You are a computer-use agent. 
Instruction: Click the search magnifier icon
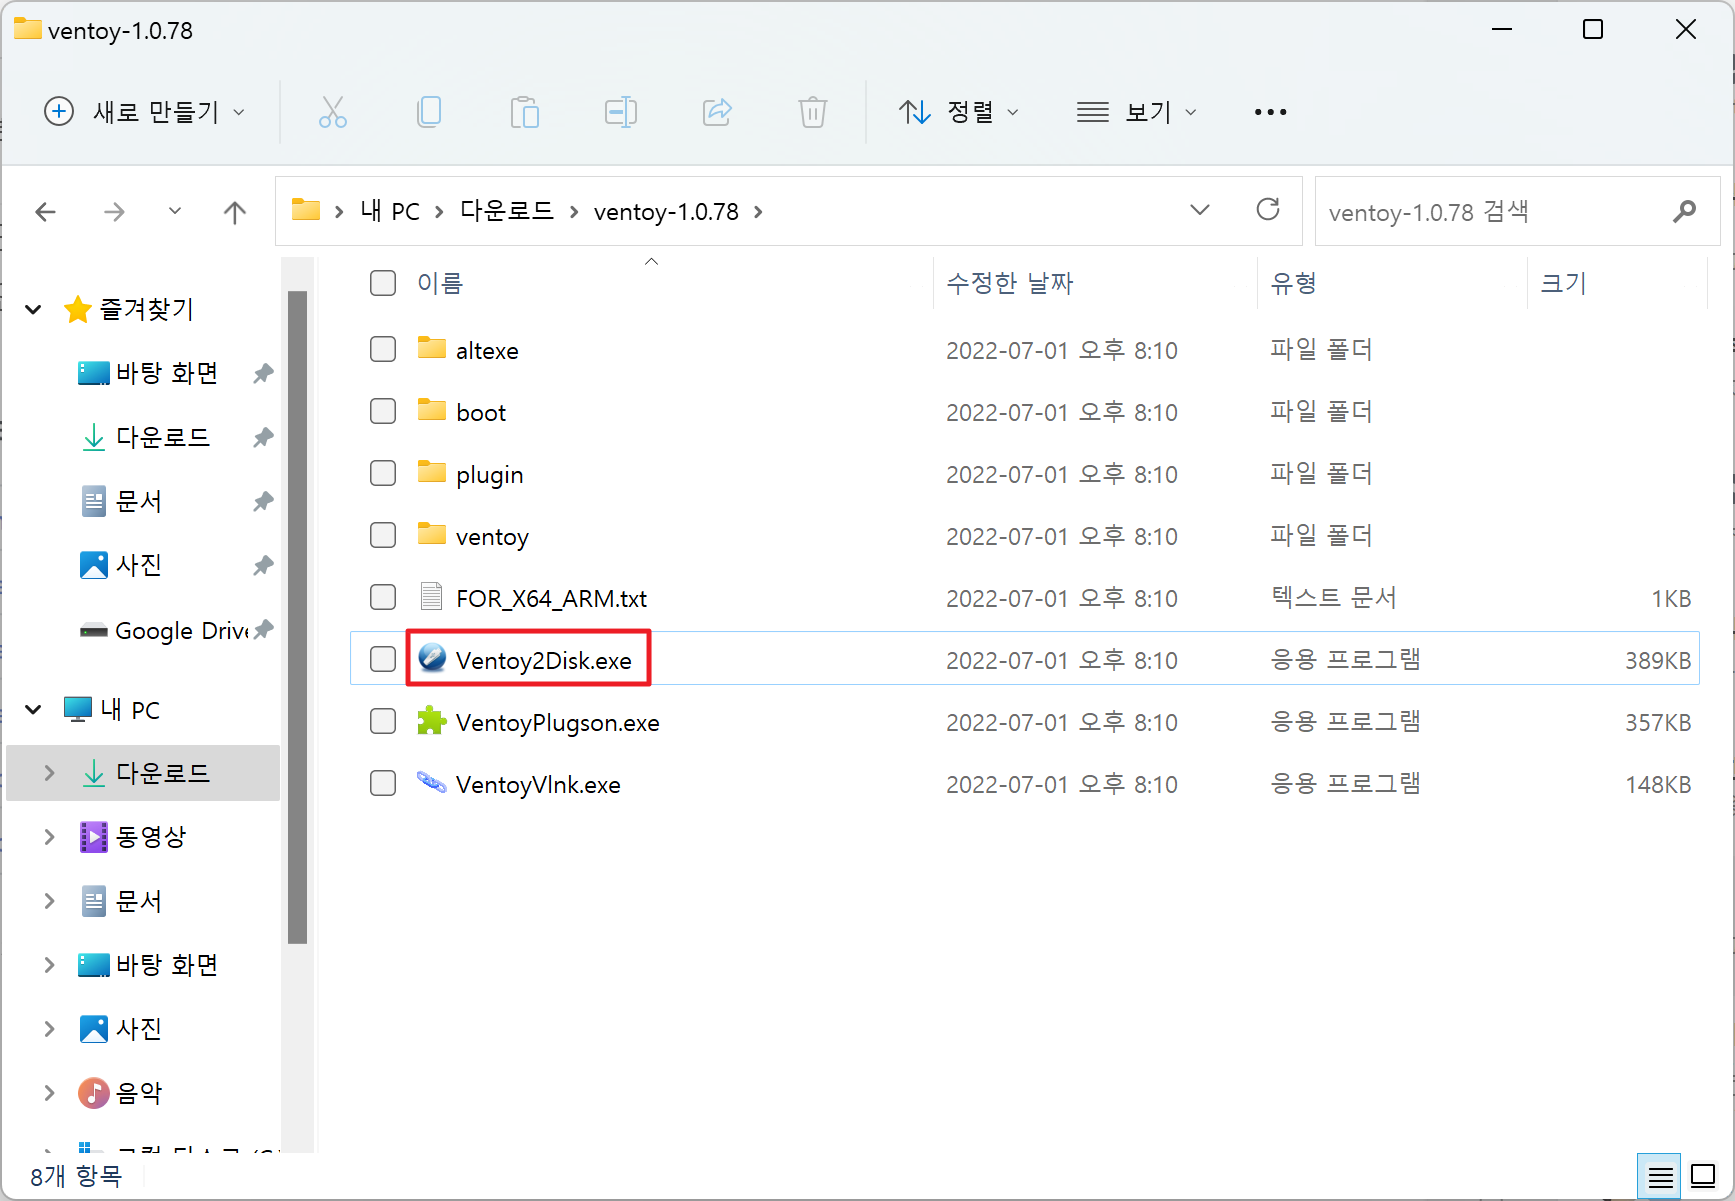tap(1685, 211)
